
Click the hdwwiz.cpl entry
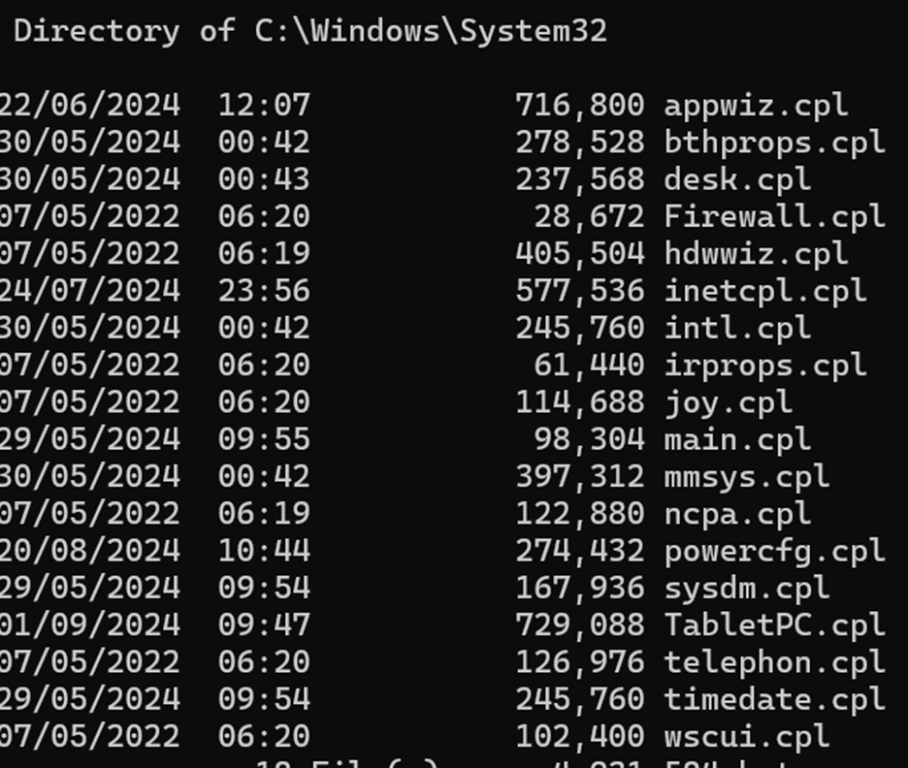pyautogui.click(x=756, y=255)
